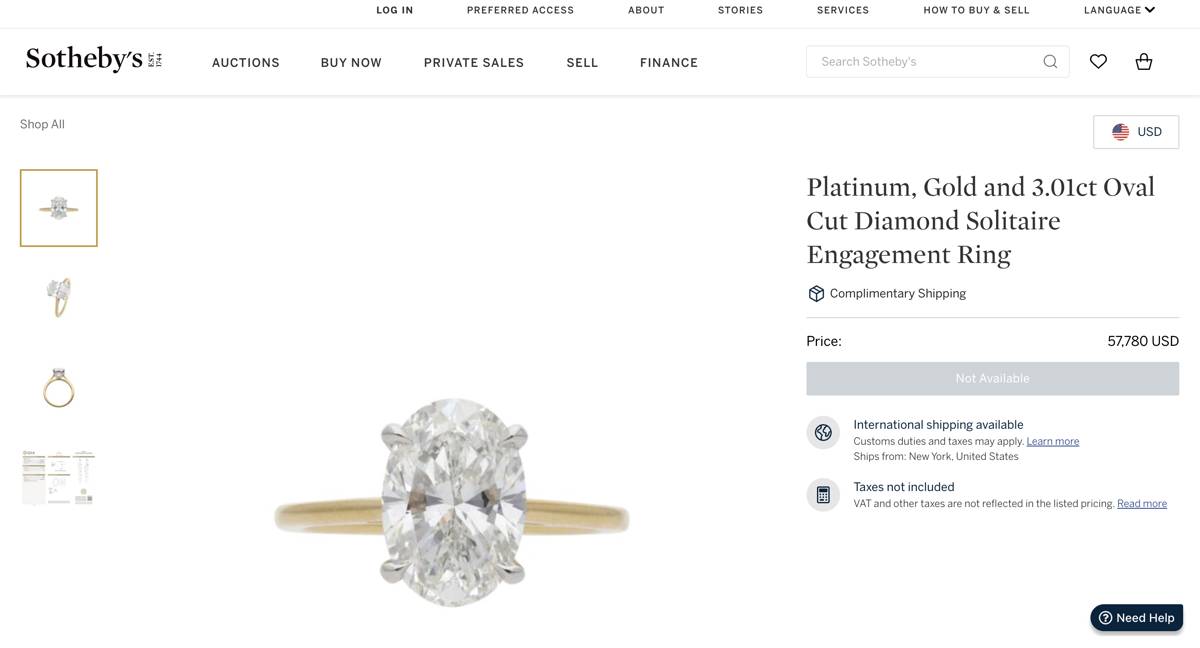
Task: Click the Log In link
Action: [x=394, y=10]
